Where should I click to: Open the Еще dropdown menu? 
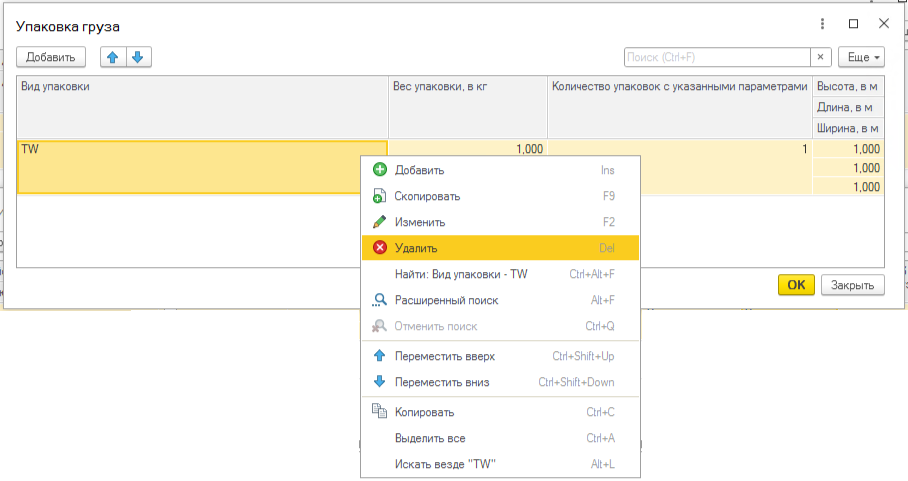862,57
